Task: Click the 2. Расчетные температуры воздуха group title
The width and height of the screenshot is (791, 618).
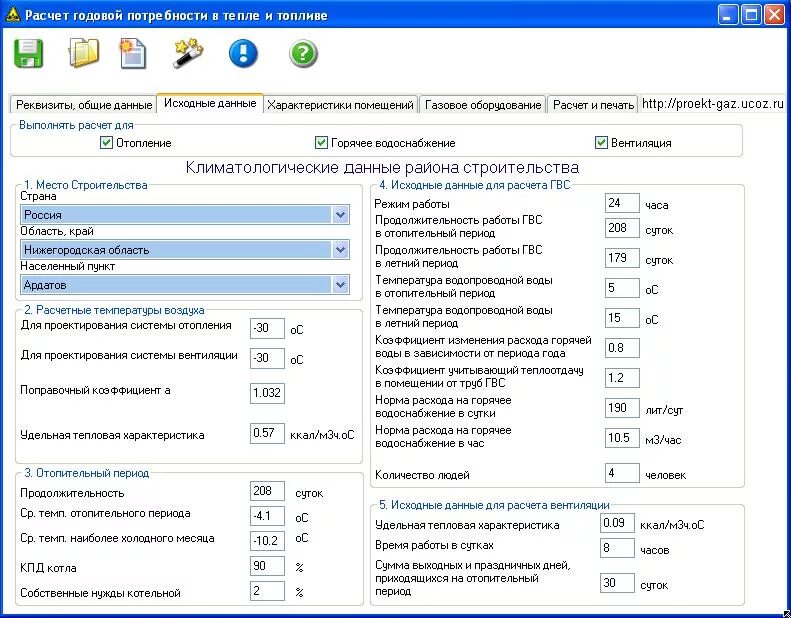Action: click(114, 310)
